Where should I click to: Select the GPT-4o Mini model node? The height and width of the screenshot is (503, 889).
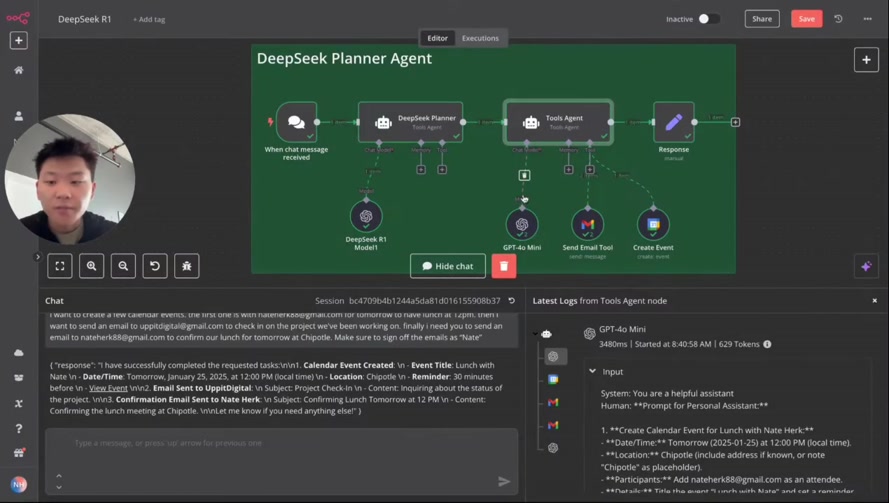(x=522, y=225)
